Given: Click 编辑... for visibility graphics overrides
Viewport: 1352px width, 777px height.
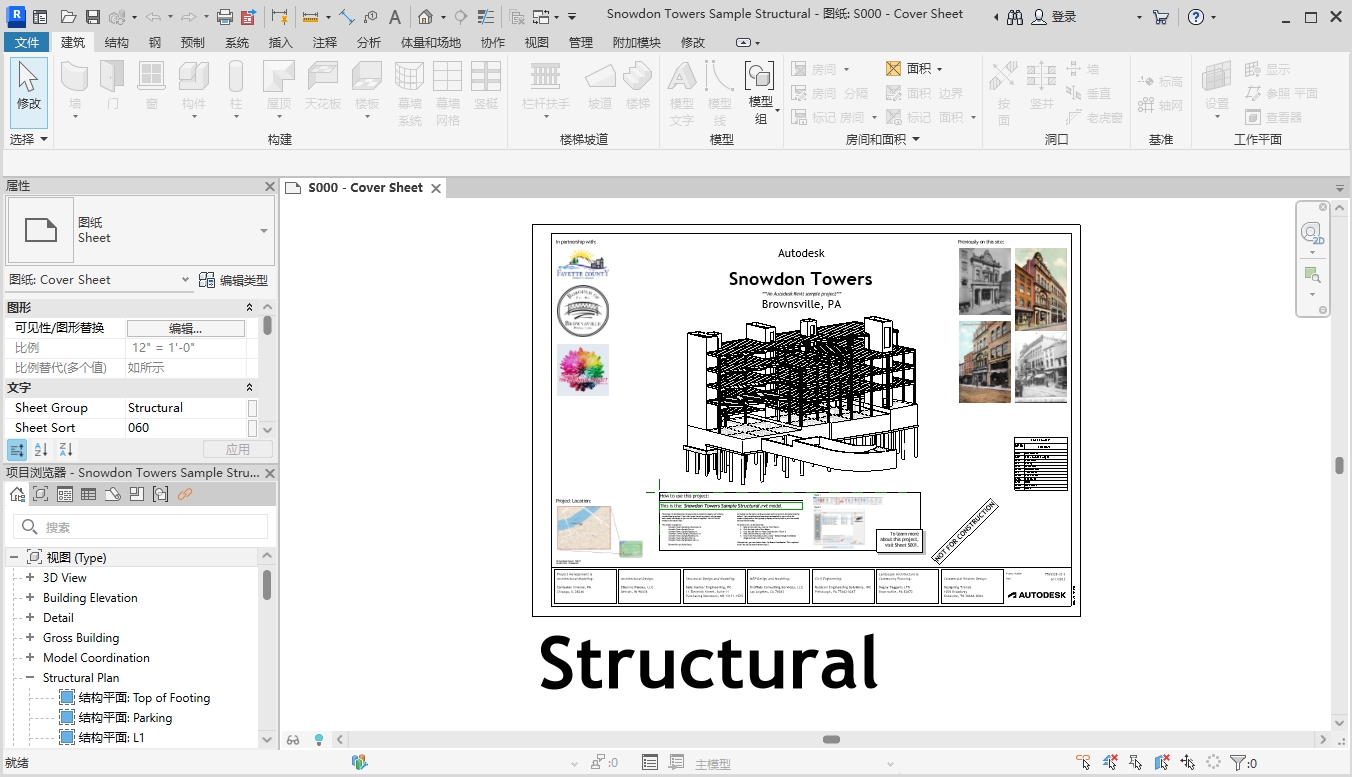Looking at the screenshot, I should 188,327.
